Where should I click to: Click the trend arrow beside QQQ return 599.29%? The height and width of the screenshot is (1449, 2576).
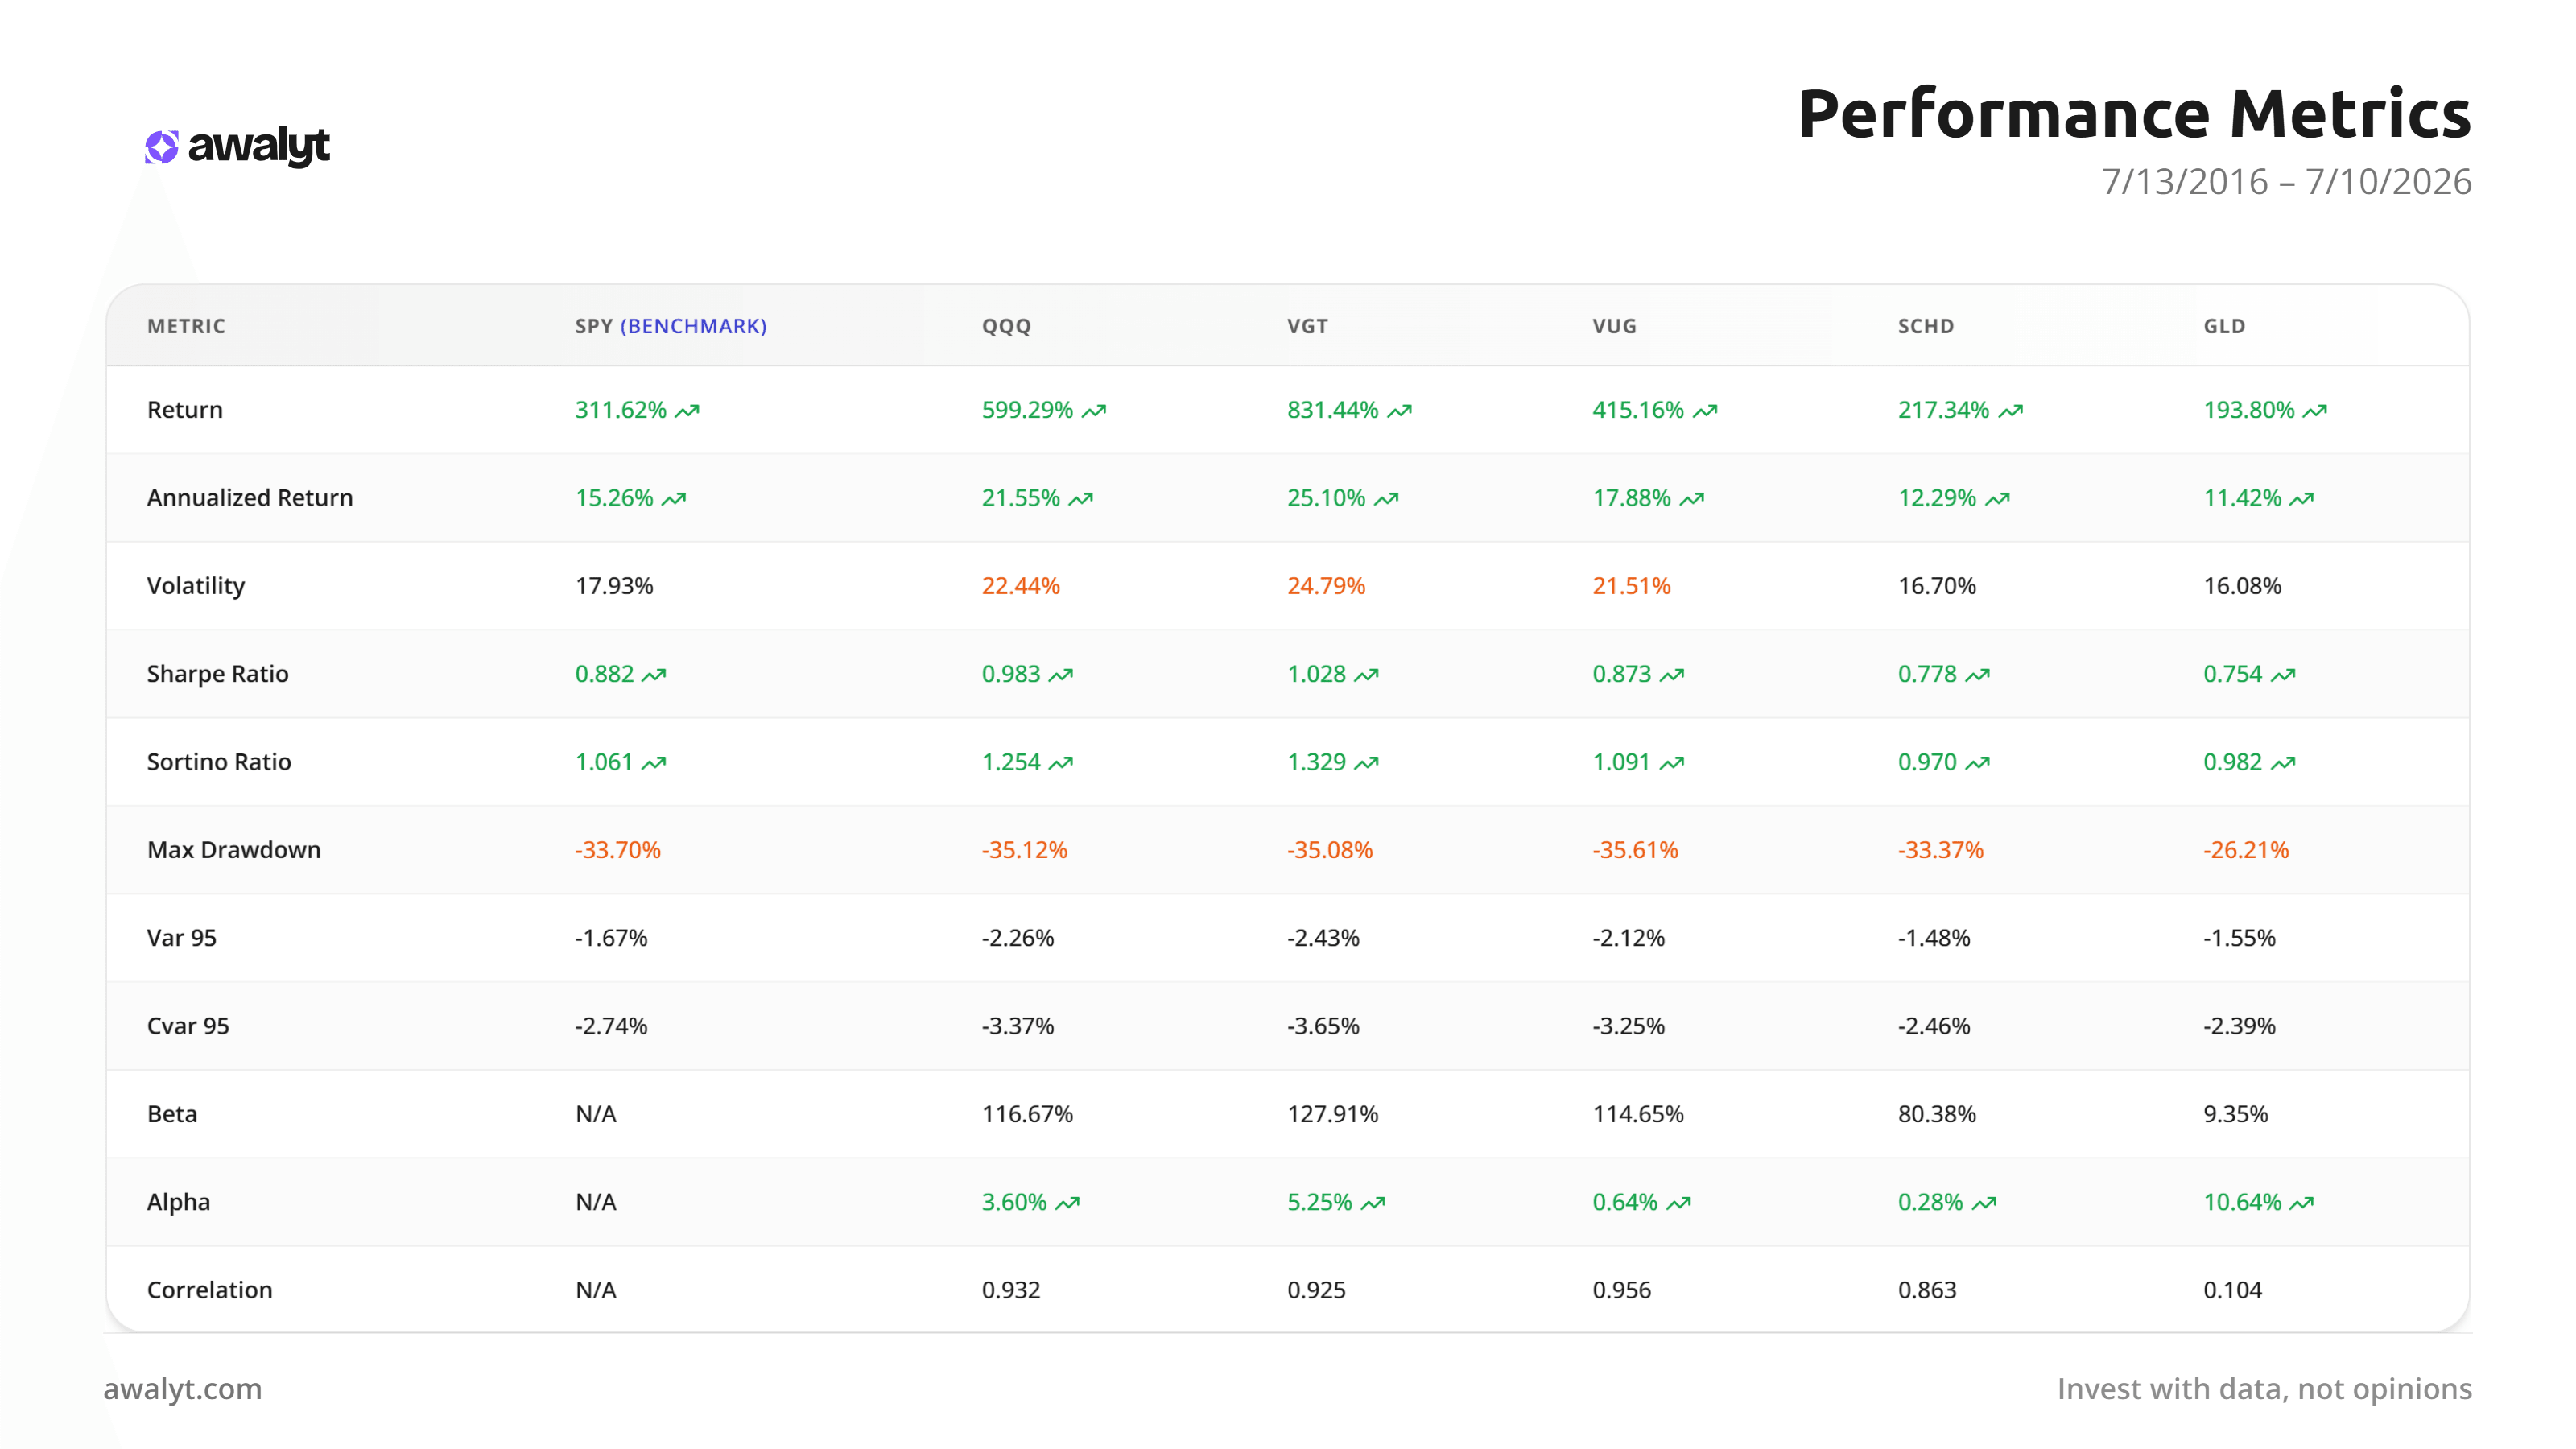[x=1094, y=411]
